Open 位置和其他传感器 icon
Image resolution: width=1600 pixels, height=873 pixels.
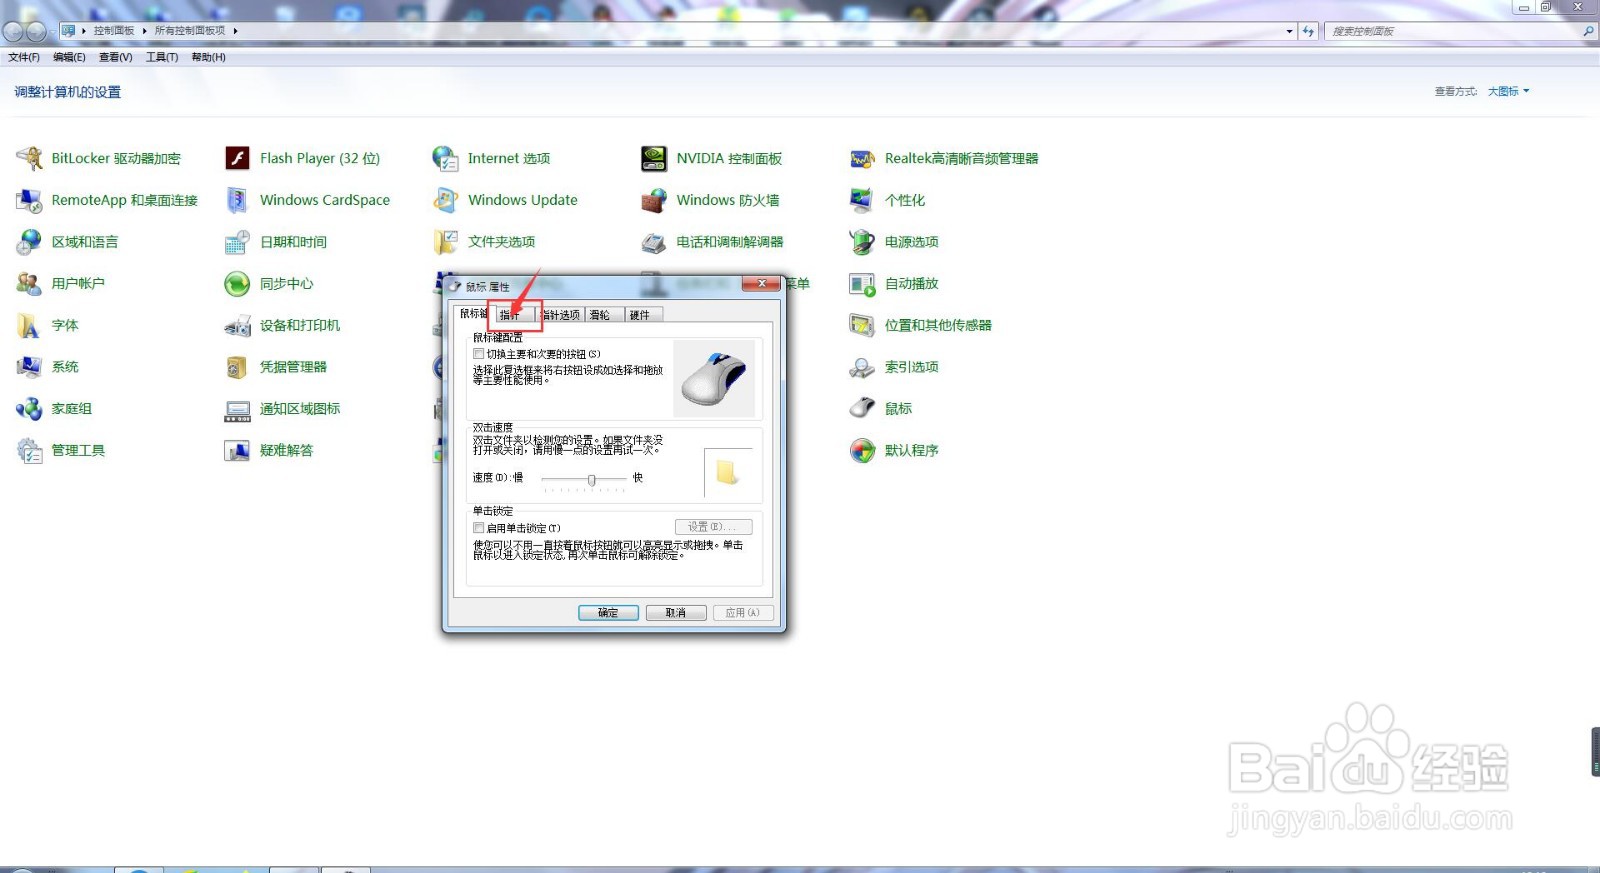coord(862,325)
